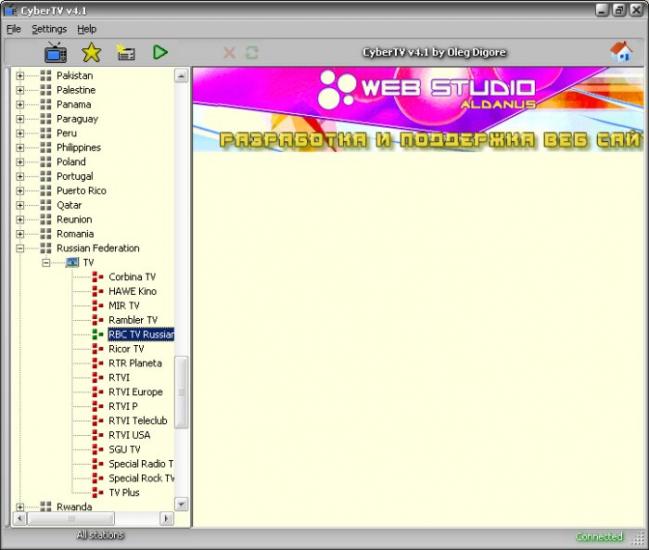The image size is (649, 550).
Task: Select Special Rock TV station
Action: pyautogui.click(x=141, y=478)
